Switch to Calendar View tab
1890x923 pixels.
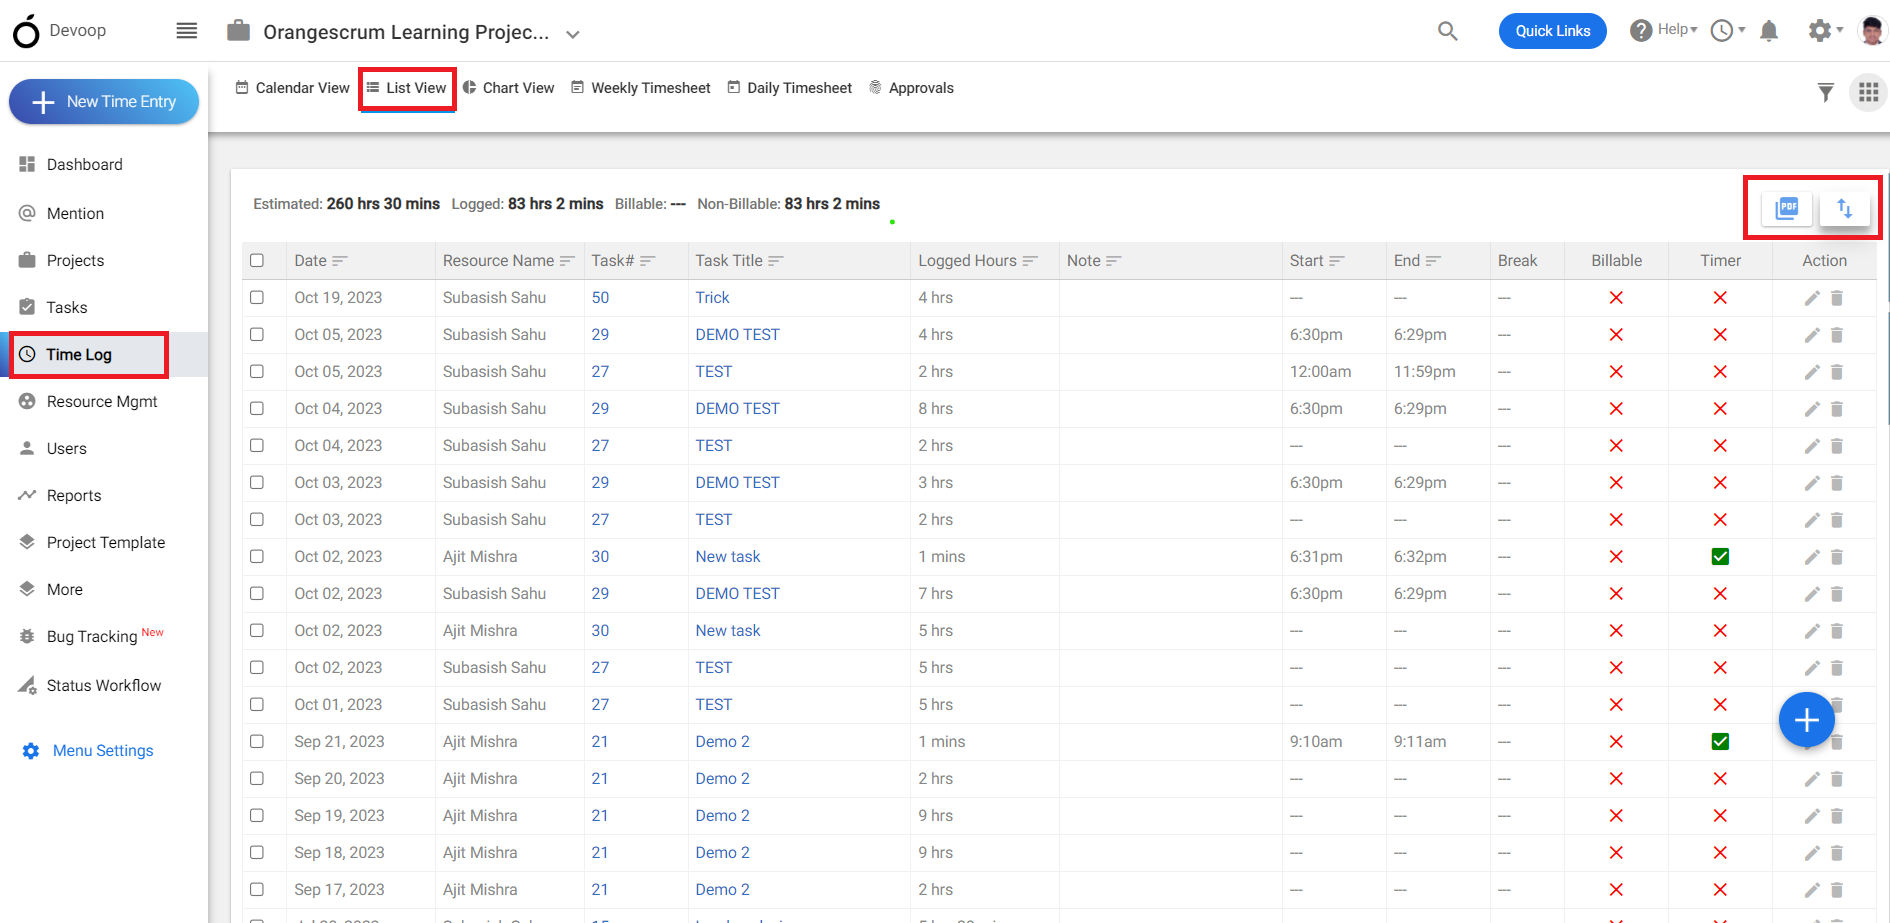coord(292,88)
